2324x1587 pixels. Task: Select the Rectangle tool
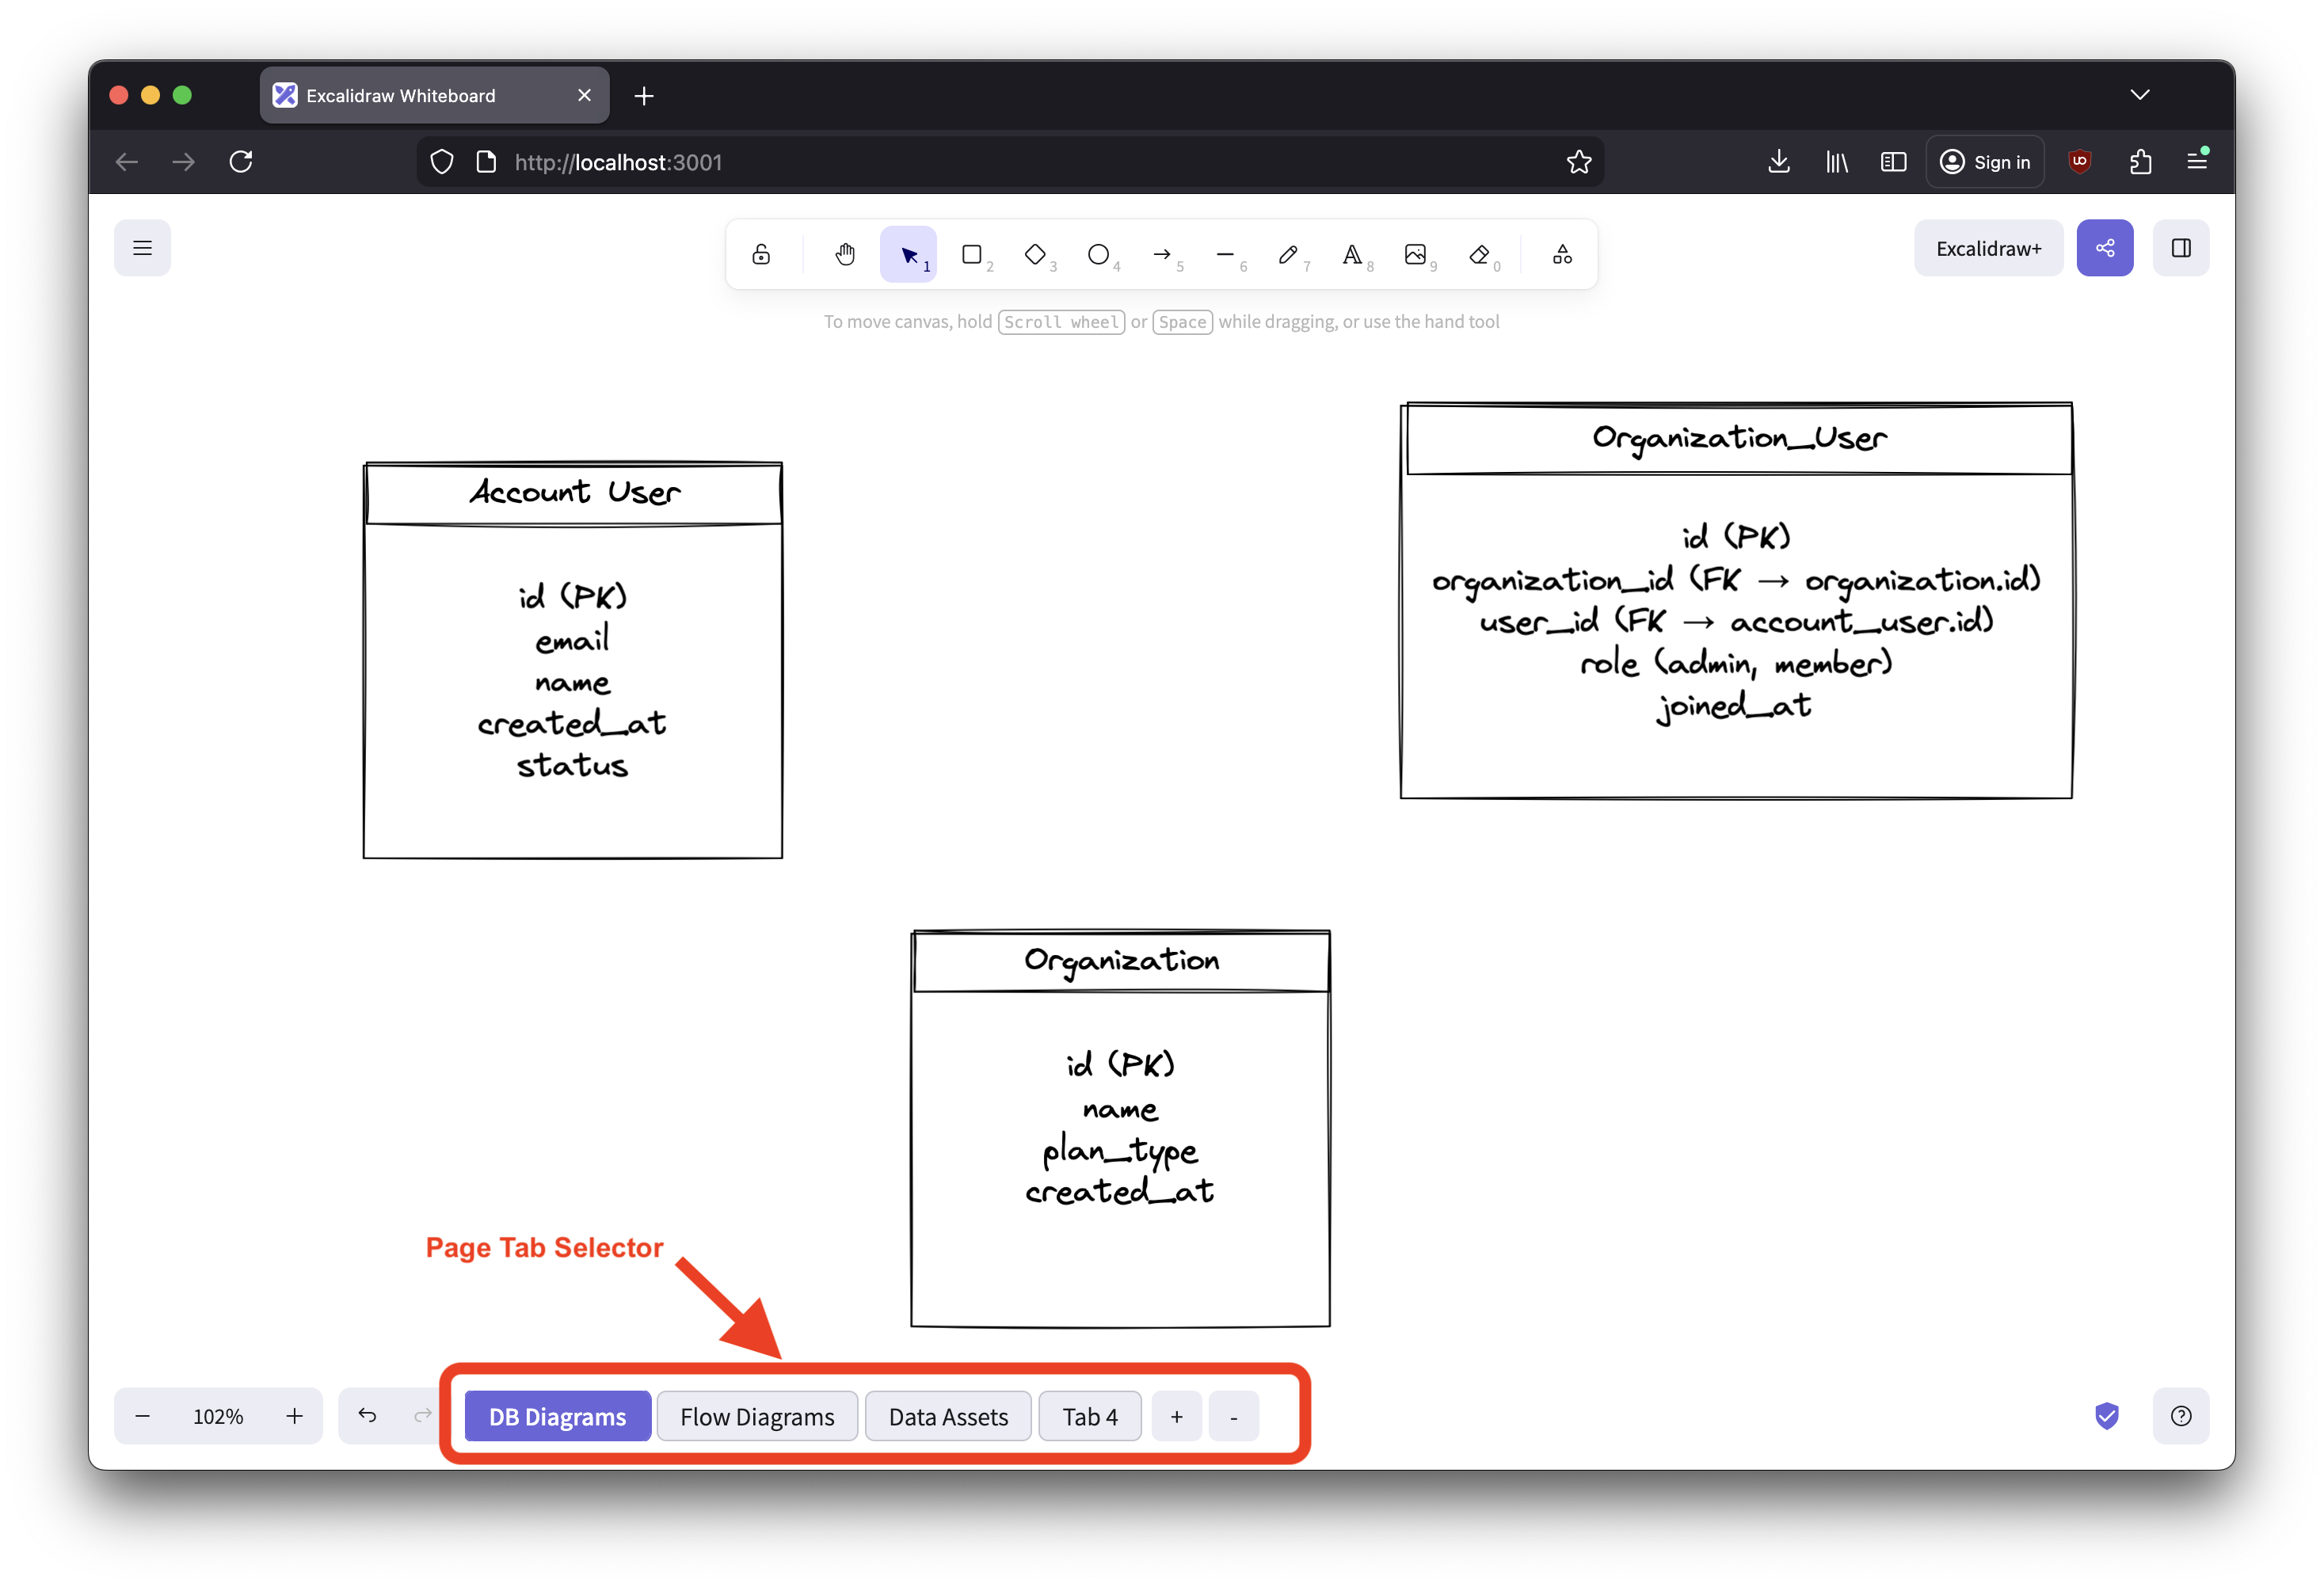pos(971,254)
